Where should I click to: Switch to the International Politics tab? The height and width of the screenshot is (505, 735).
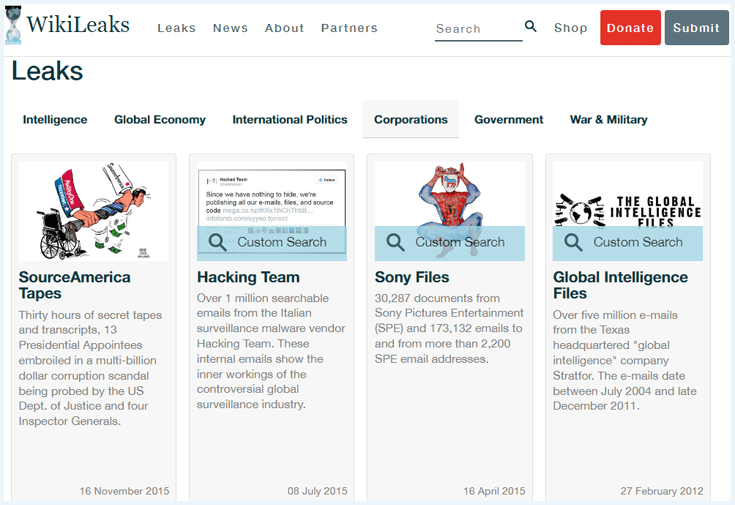tap(290, 120)
